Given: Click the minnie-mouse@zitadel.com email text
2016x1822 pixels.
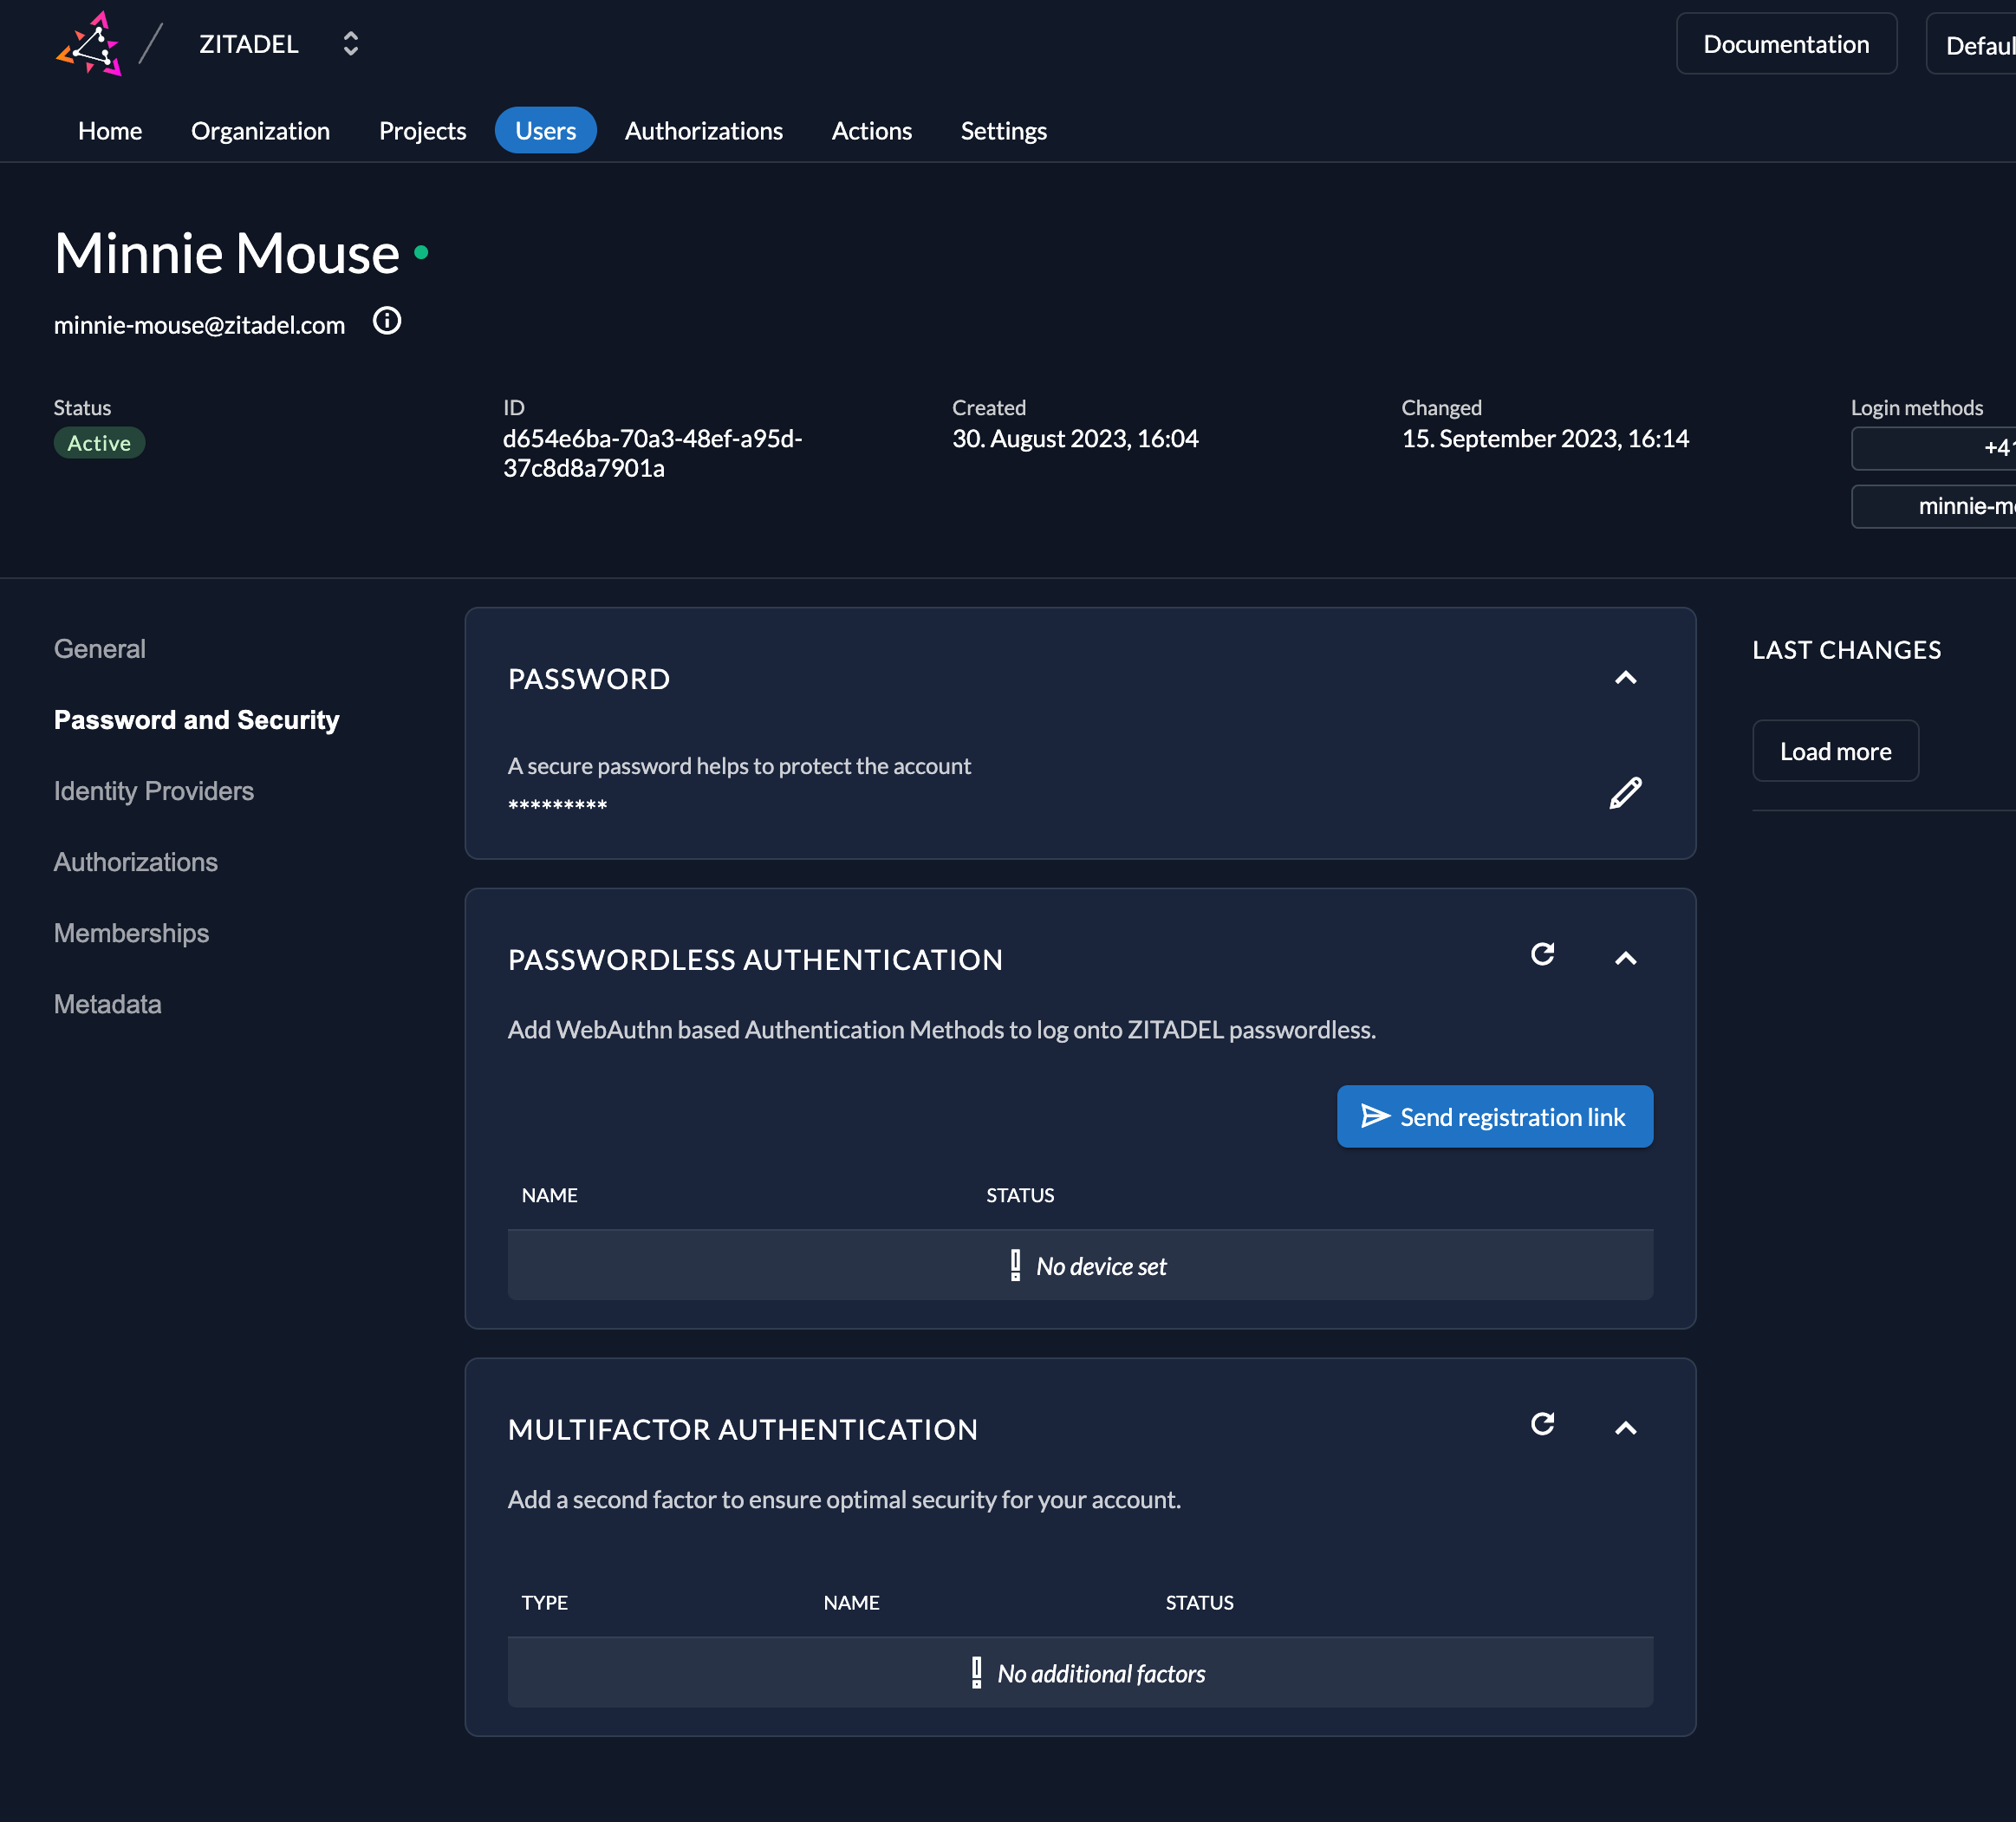Looking at the screenshot, I should (200, 325).
